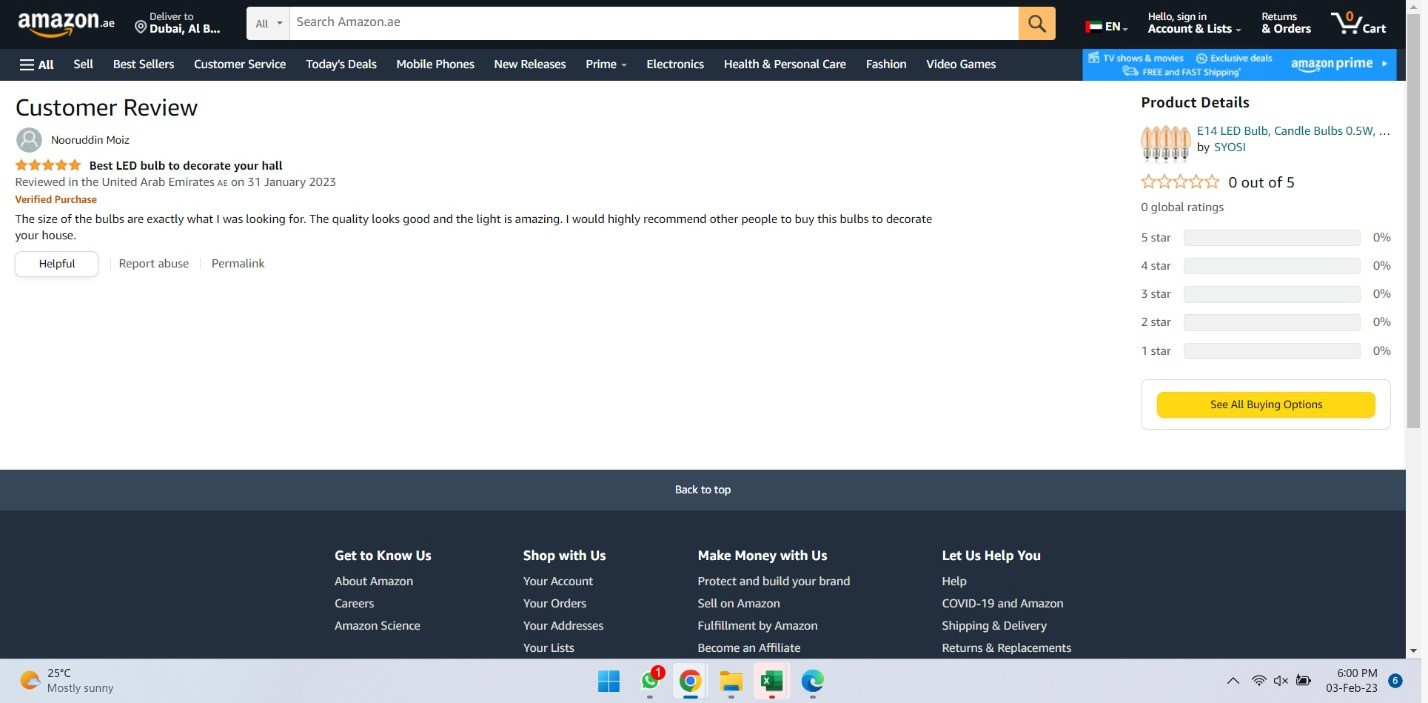This screenshot has width=1428, height=703.
Task: Click the E14 LED bulb product thumbnail
Action: tap(1165, 143)
